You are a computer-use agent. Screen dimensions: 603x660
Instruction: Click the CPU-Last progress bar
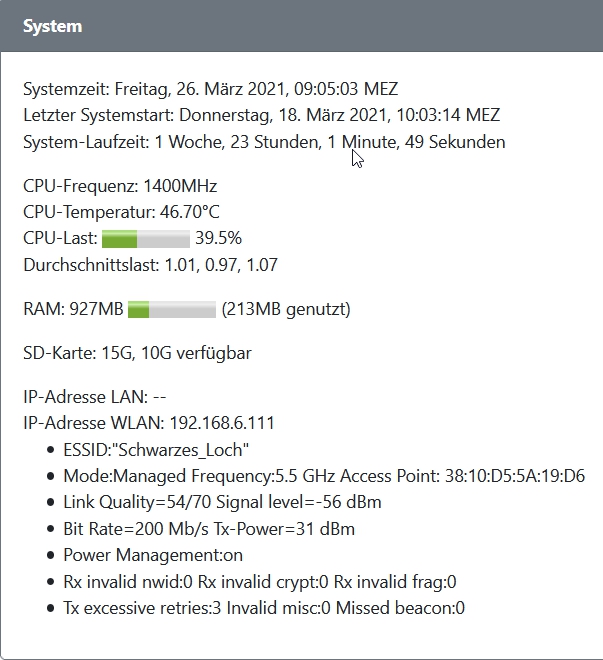click(146, 239)
